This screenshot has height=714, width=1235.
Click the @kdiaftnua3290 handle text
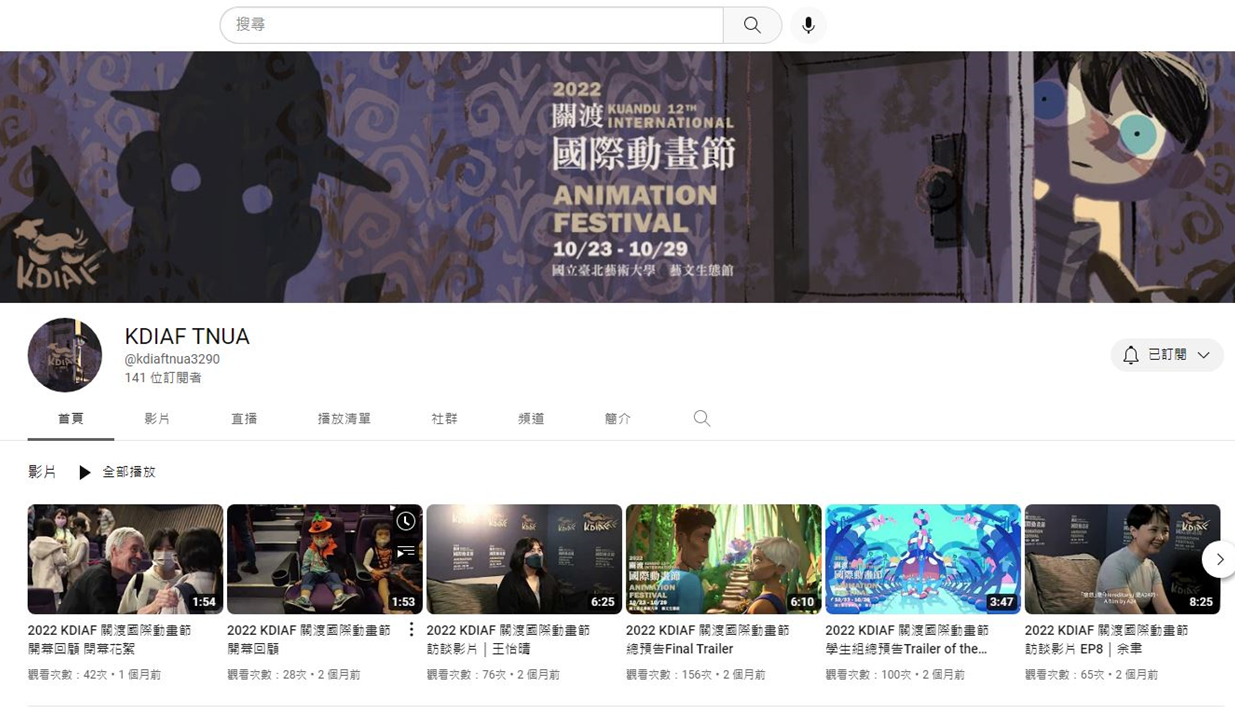(x=172, y=359)
